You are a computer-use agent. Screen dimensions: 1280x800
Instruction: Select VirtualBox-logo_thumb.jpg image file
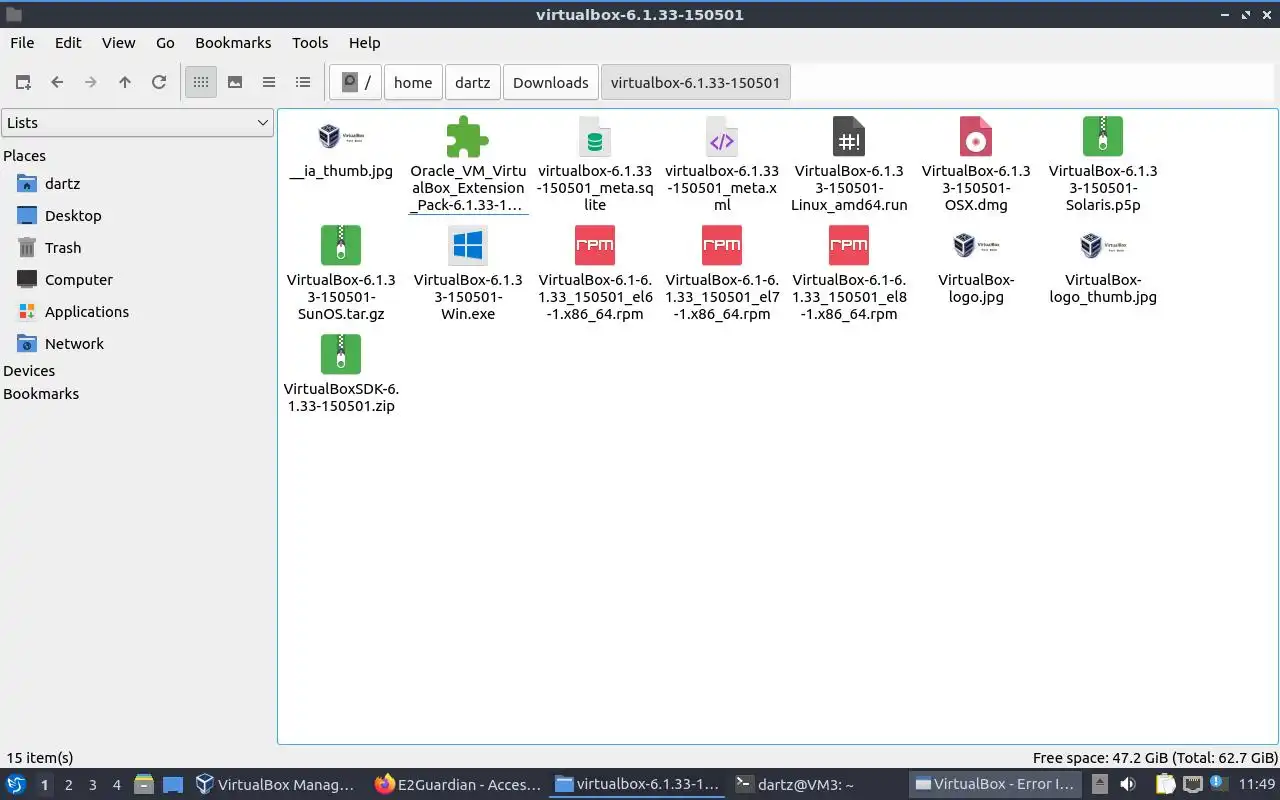(x=1103, y=266)
